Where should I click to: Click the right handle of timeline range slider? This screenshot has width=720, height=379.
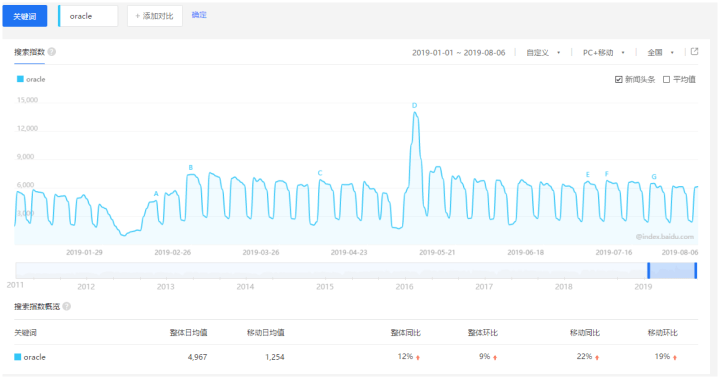pyautogui.click(x=696, y=270)
